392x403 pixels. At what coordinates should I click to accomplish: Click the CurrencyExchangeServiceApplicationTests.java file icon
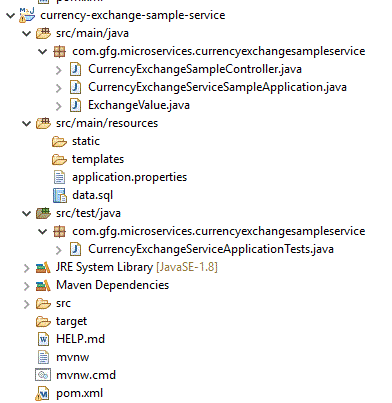pos(76,249)
